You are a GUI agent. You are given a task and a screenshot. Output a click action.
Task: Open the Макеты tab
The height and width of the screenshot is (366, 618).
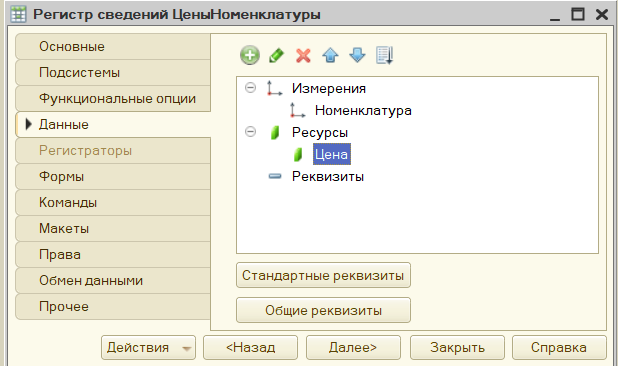(113, 229)
